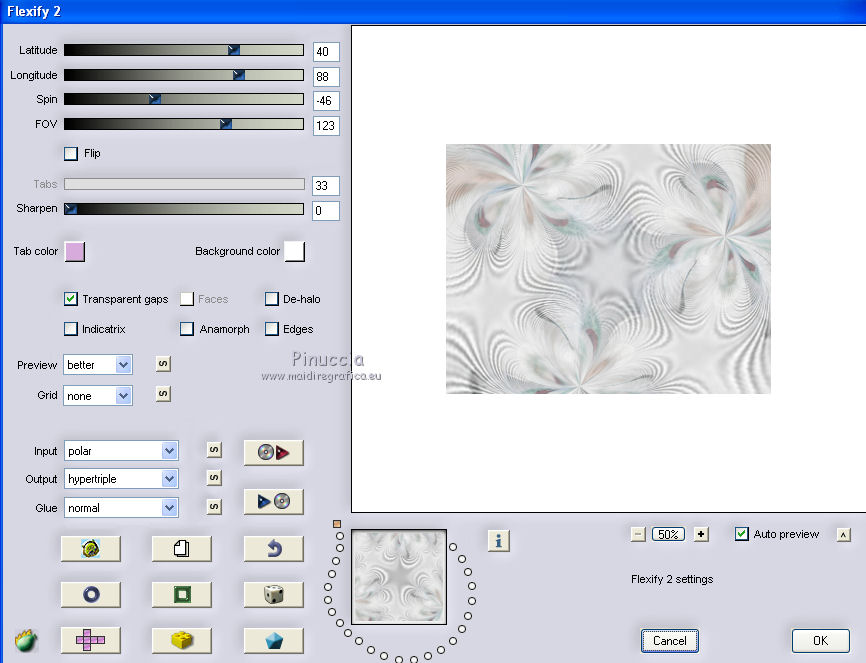
Task: Click the Tab color swatch
Action: click(75, 251)
